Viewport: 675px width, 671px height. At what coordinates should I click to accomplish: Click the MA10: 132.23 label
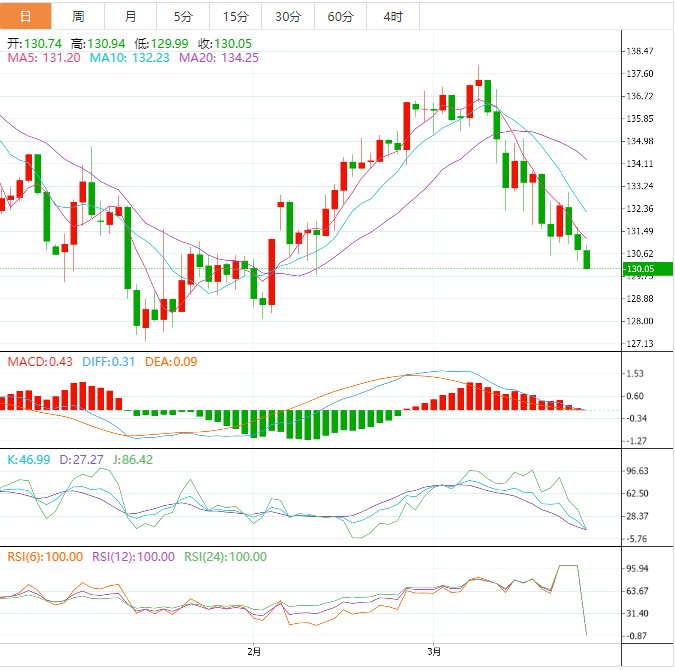coord(130,58)
